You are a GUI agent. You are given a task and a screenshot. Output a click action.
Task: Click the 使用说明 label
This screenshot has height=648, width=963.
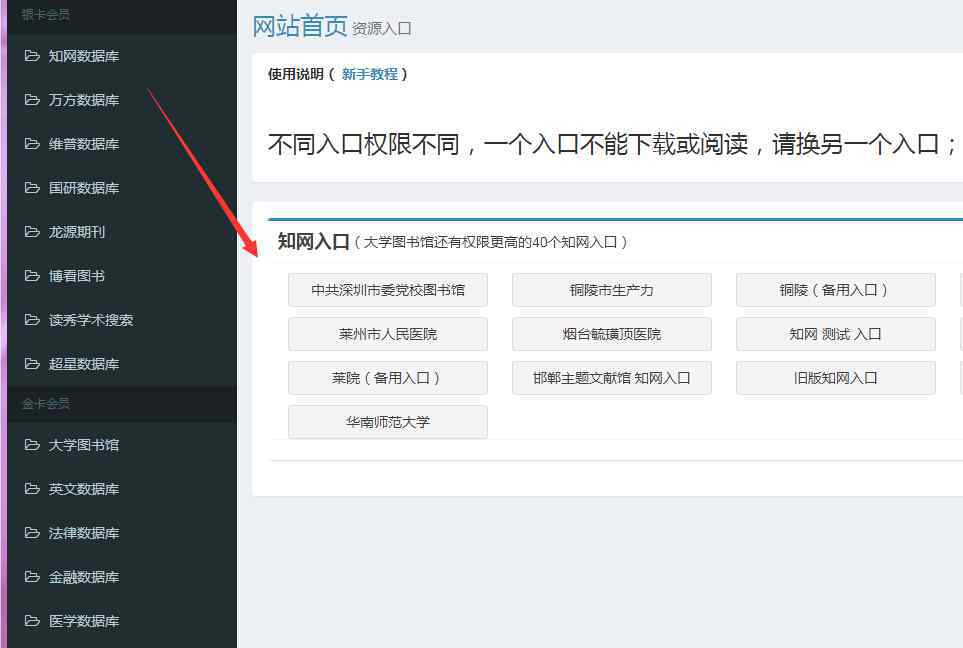point(296,74)
